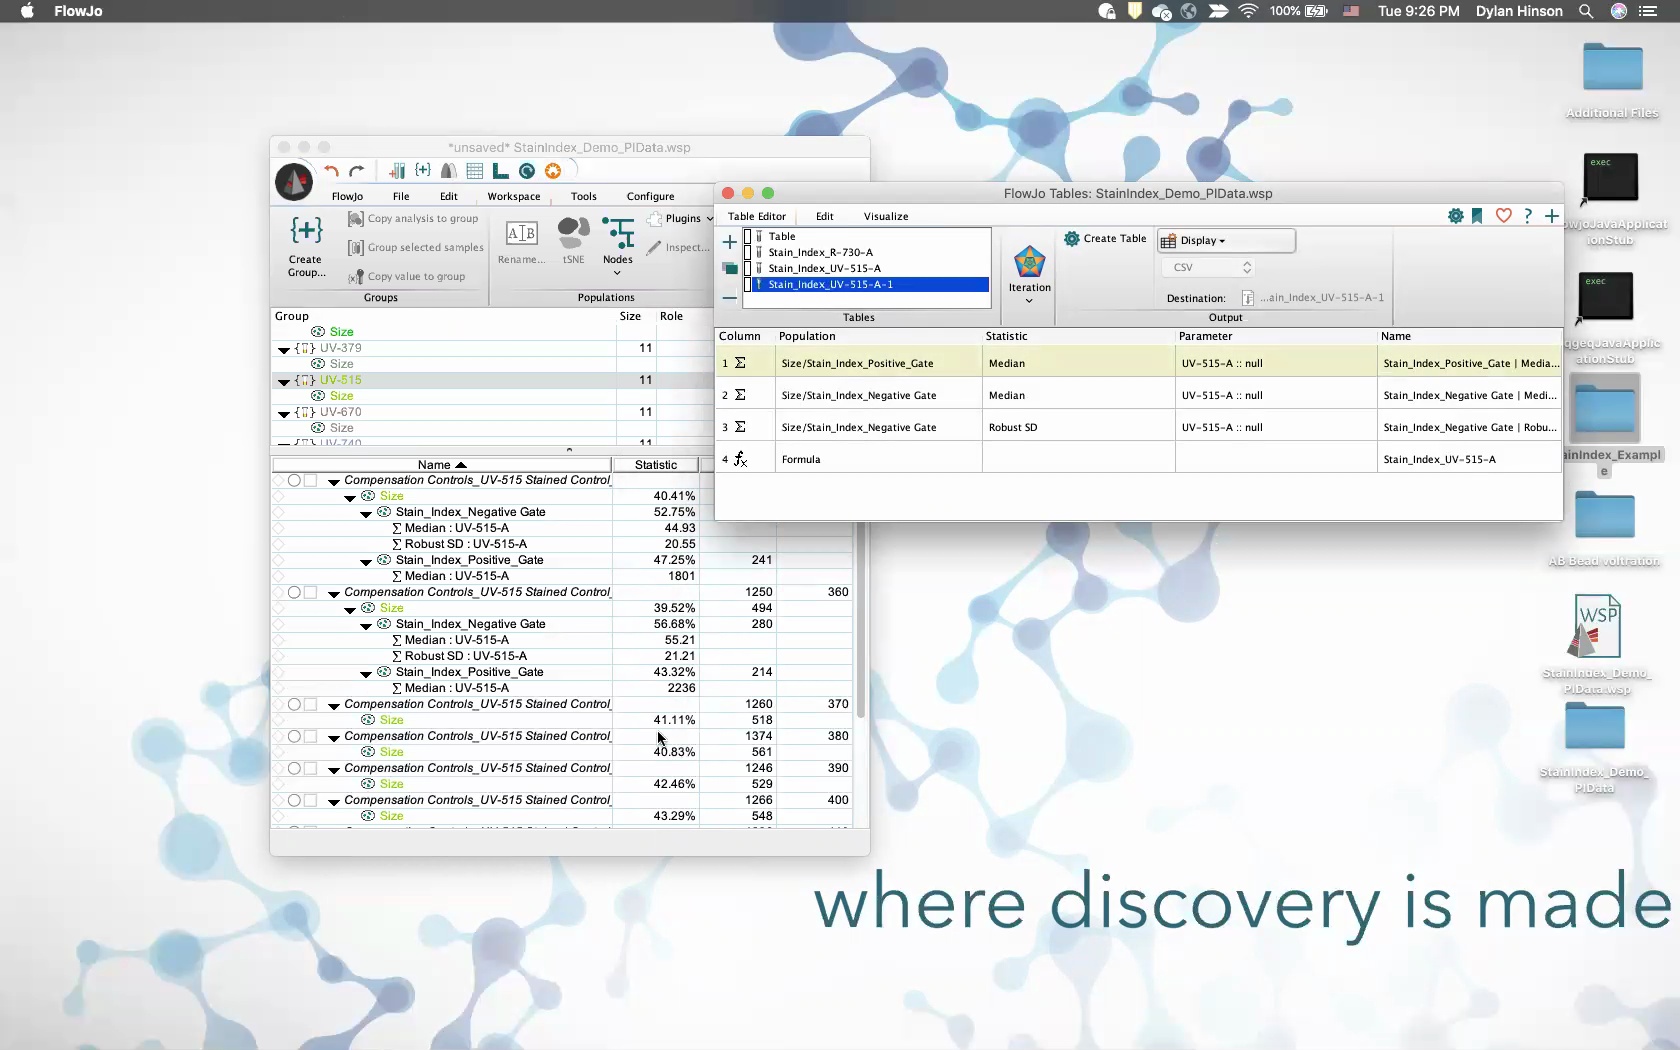Delete selected table with minus icon
This screenshot has height=1050, width=1680.
(730, 297)
